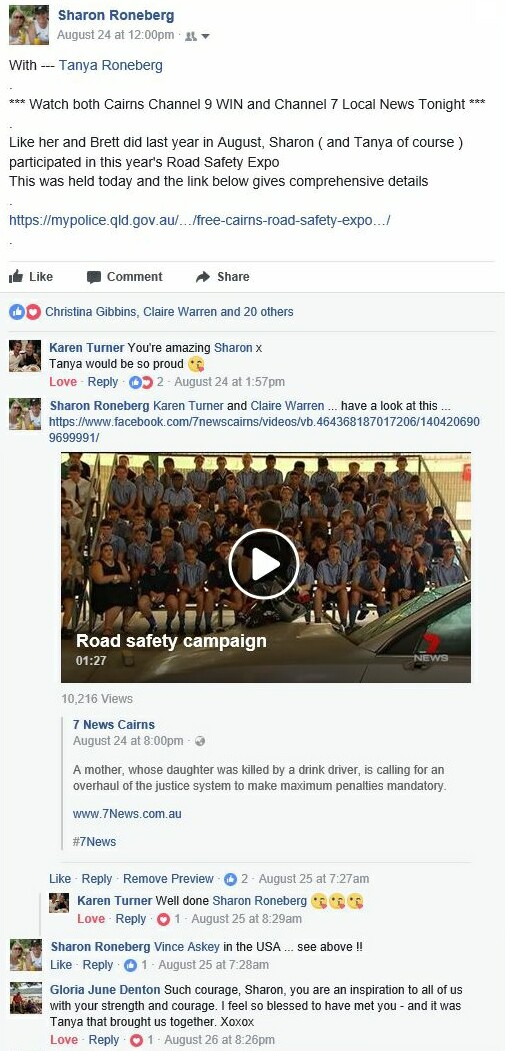Click Remove Preview under video comment
Screen dimensions: 505x1051
168,879
